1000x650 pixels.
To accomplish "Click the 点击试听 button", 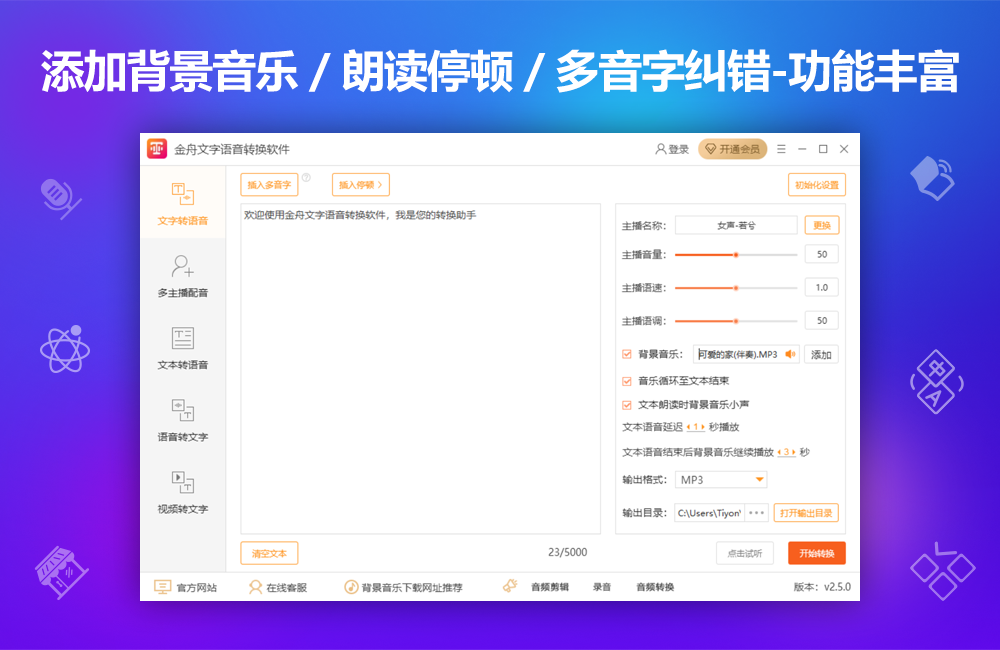I will click(745, 553).
